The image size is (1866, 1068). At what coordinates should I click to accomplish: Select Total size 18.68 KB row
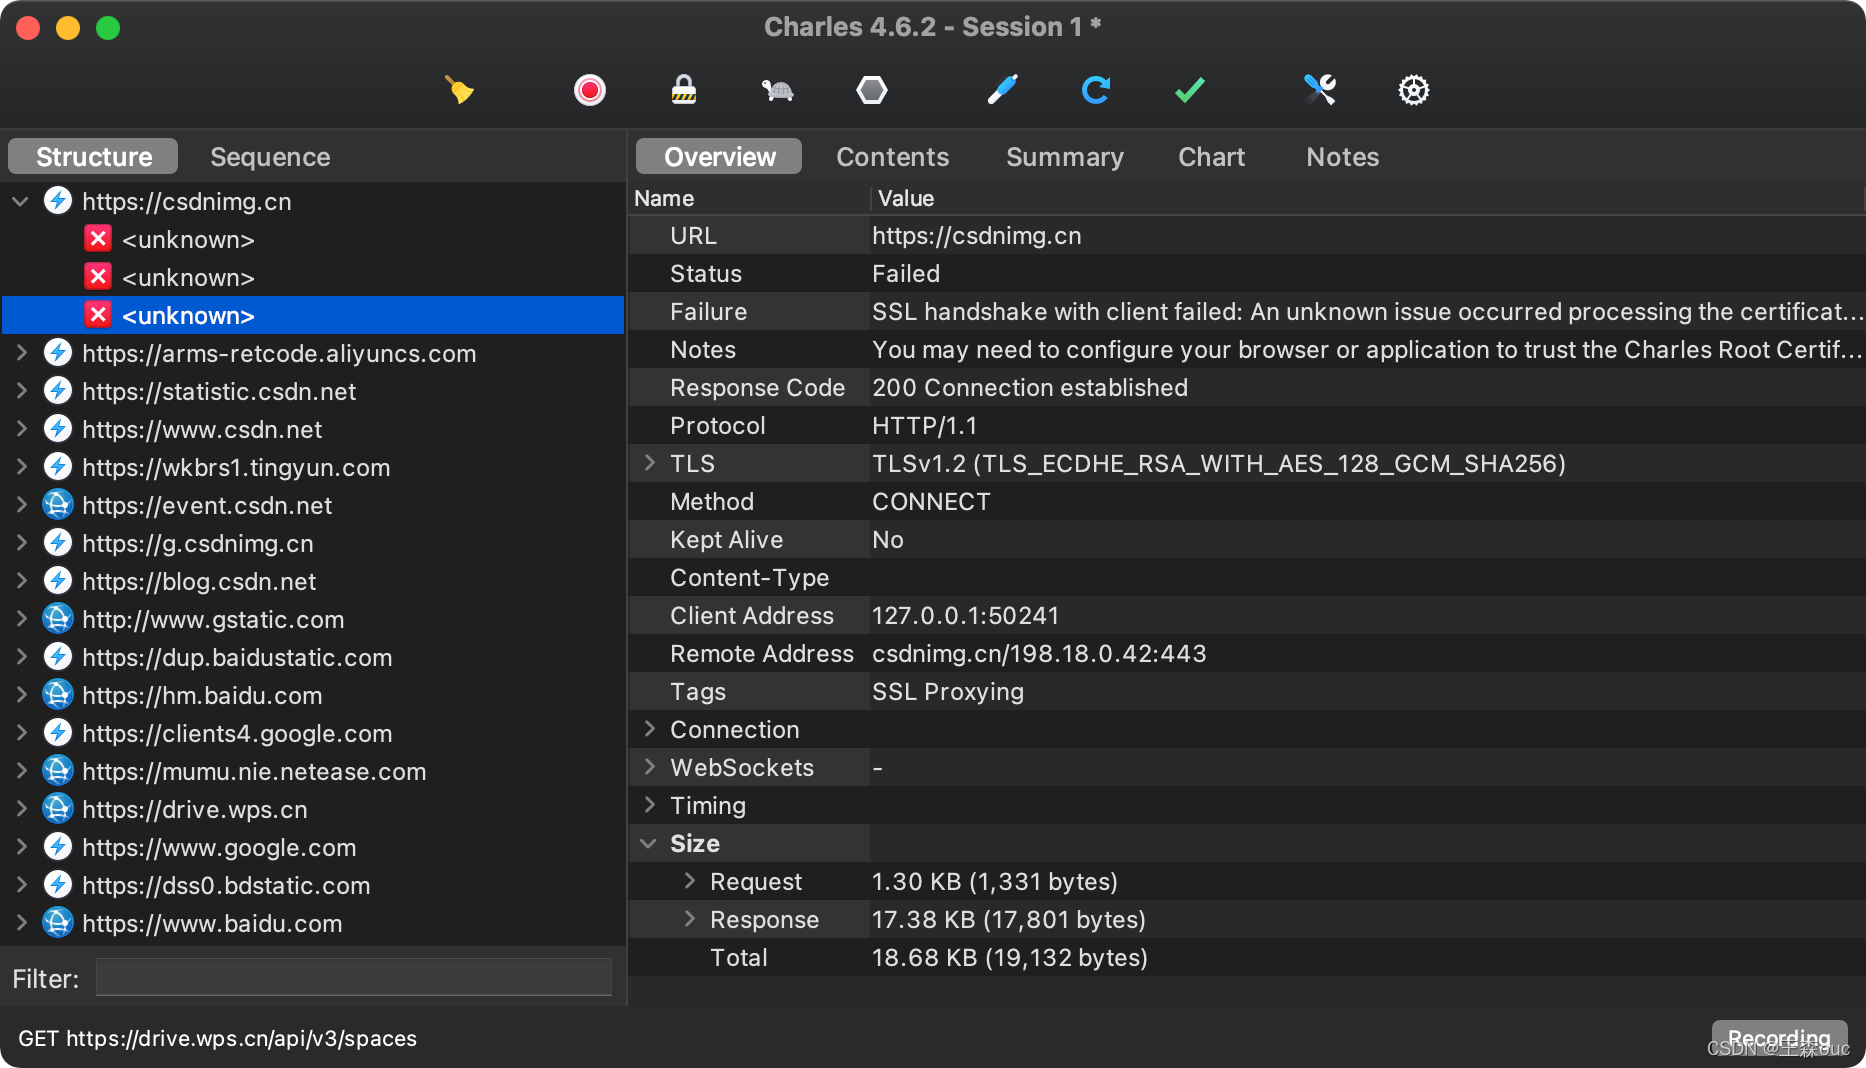tap(1247, 958)
